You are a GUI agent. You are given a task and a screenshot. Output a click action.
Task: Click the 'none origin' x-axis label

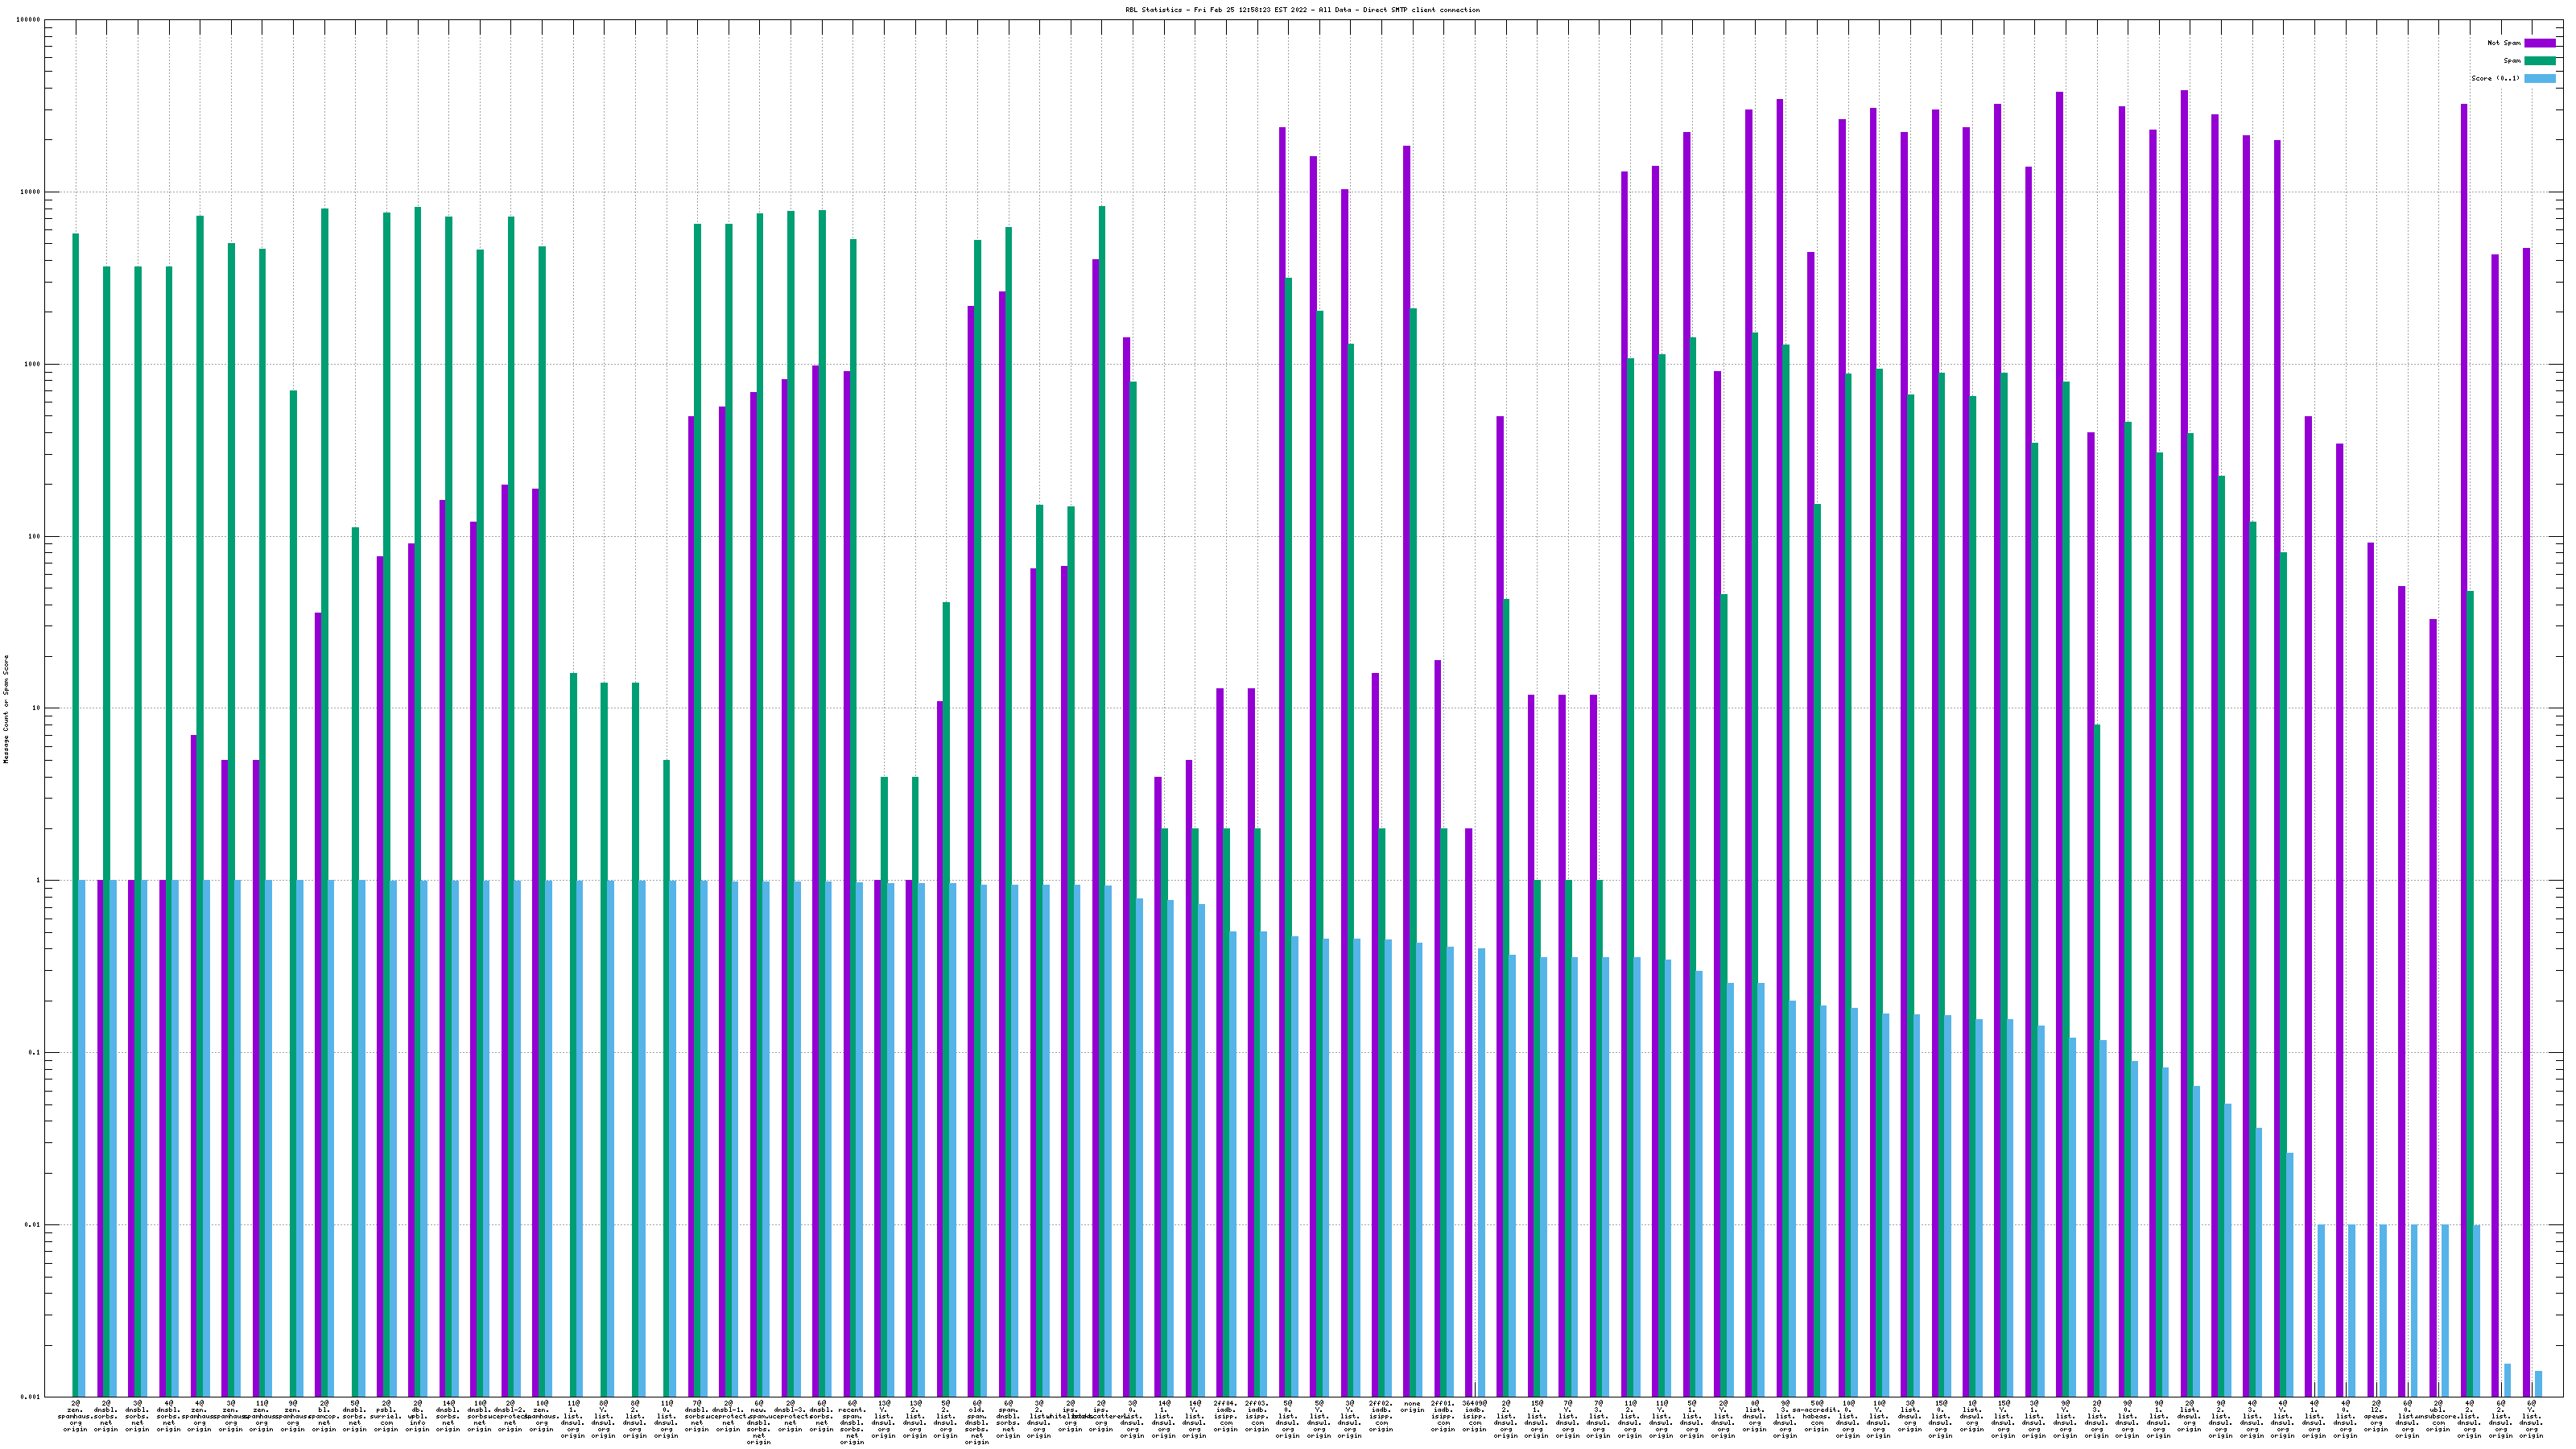pos(1412,1407)
